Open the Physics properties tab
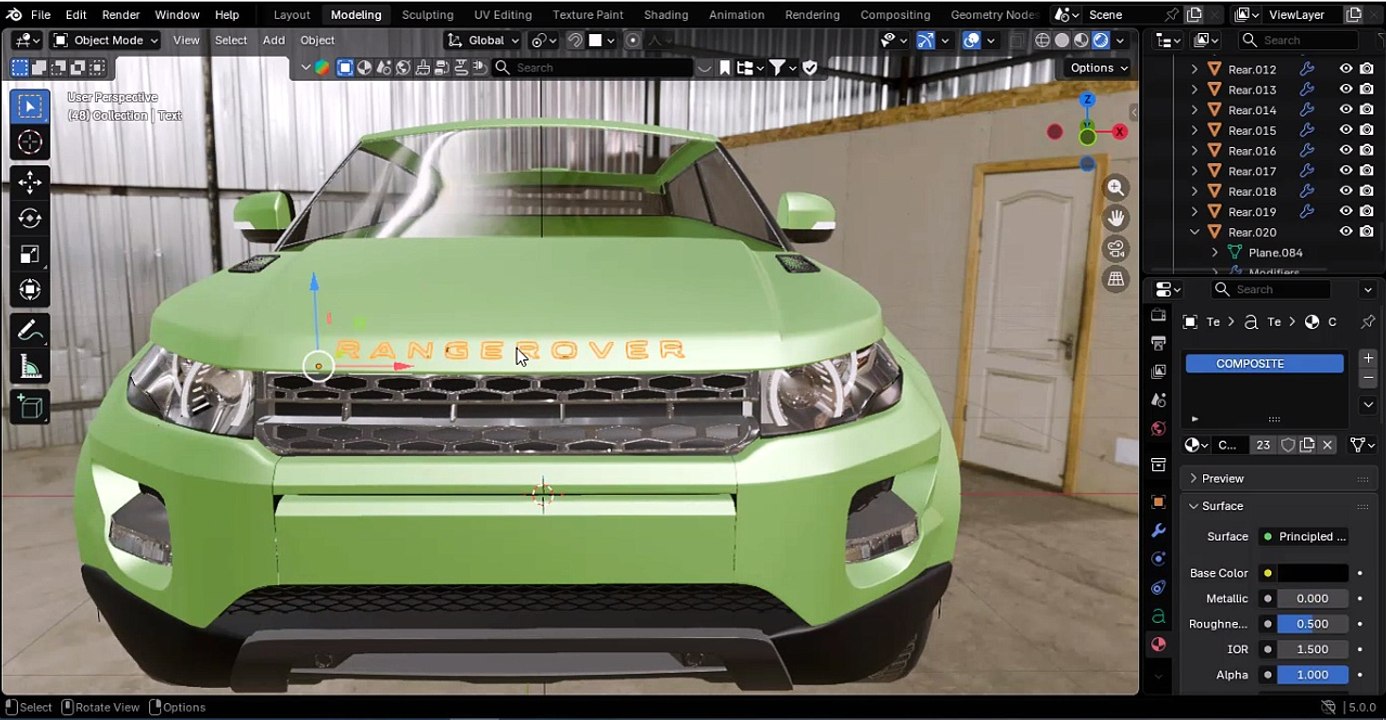The width and height of the screenshot is (1386, 720). click(x=1158, y=559)
